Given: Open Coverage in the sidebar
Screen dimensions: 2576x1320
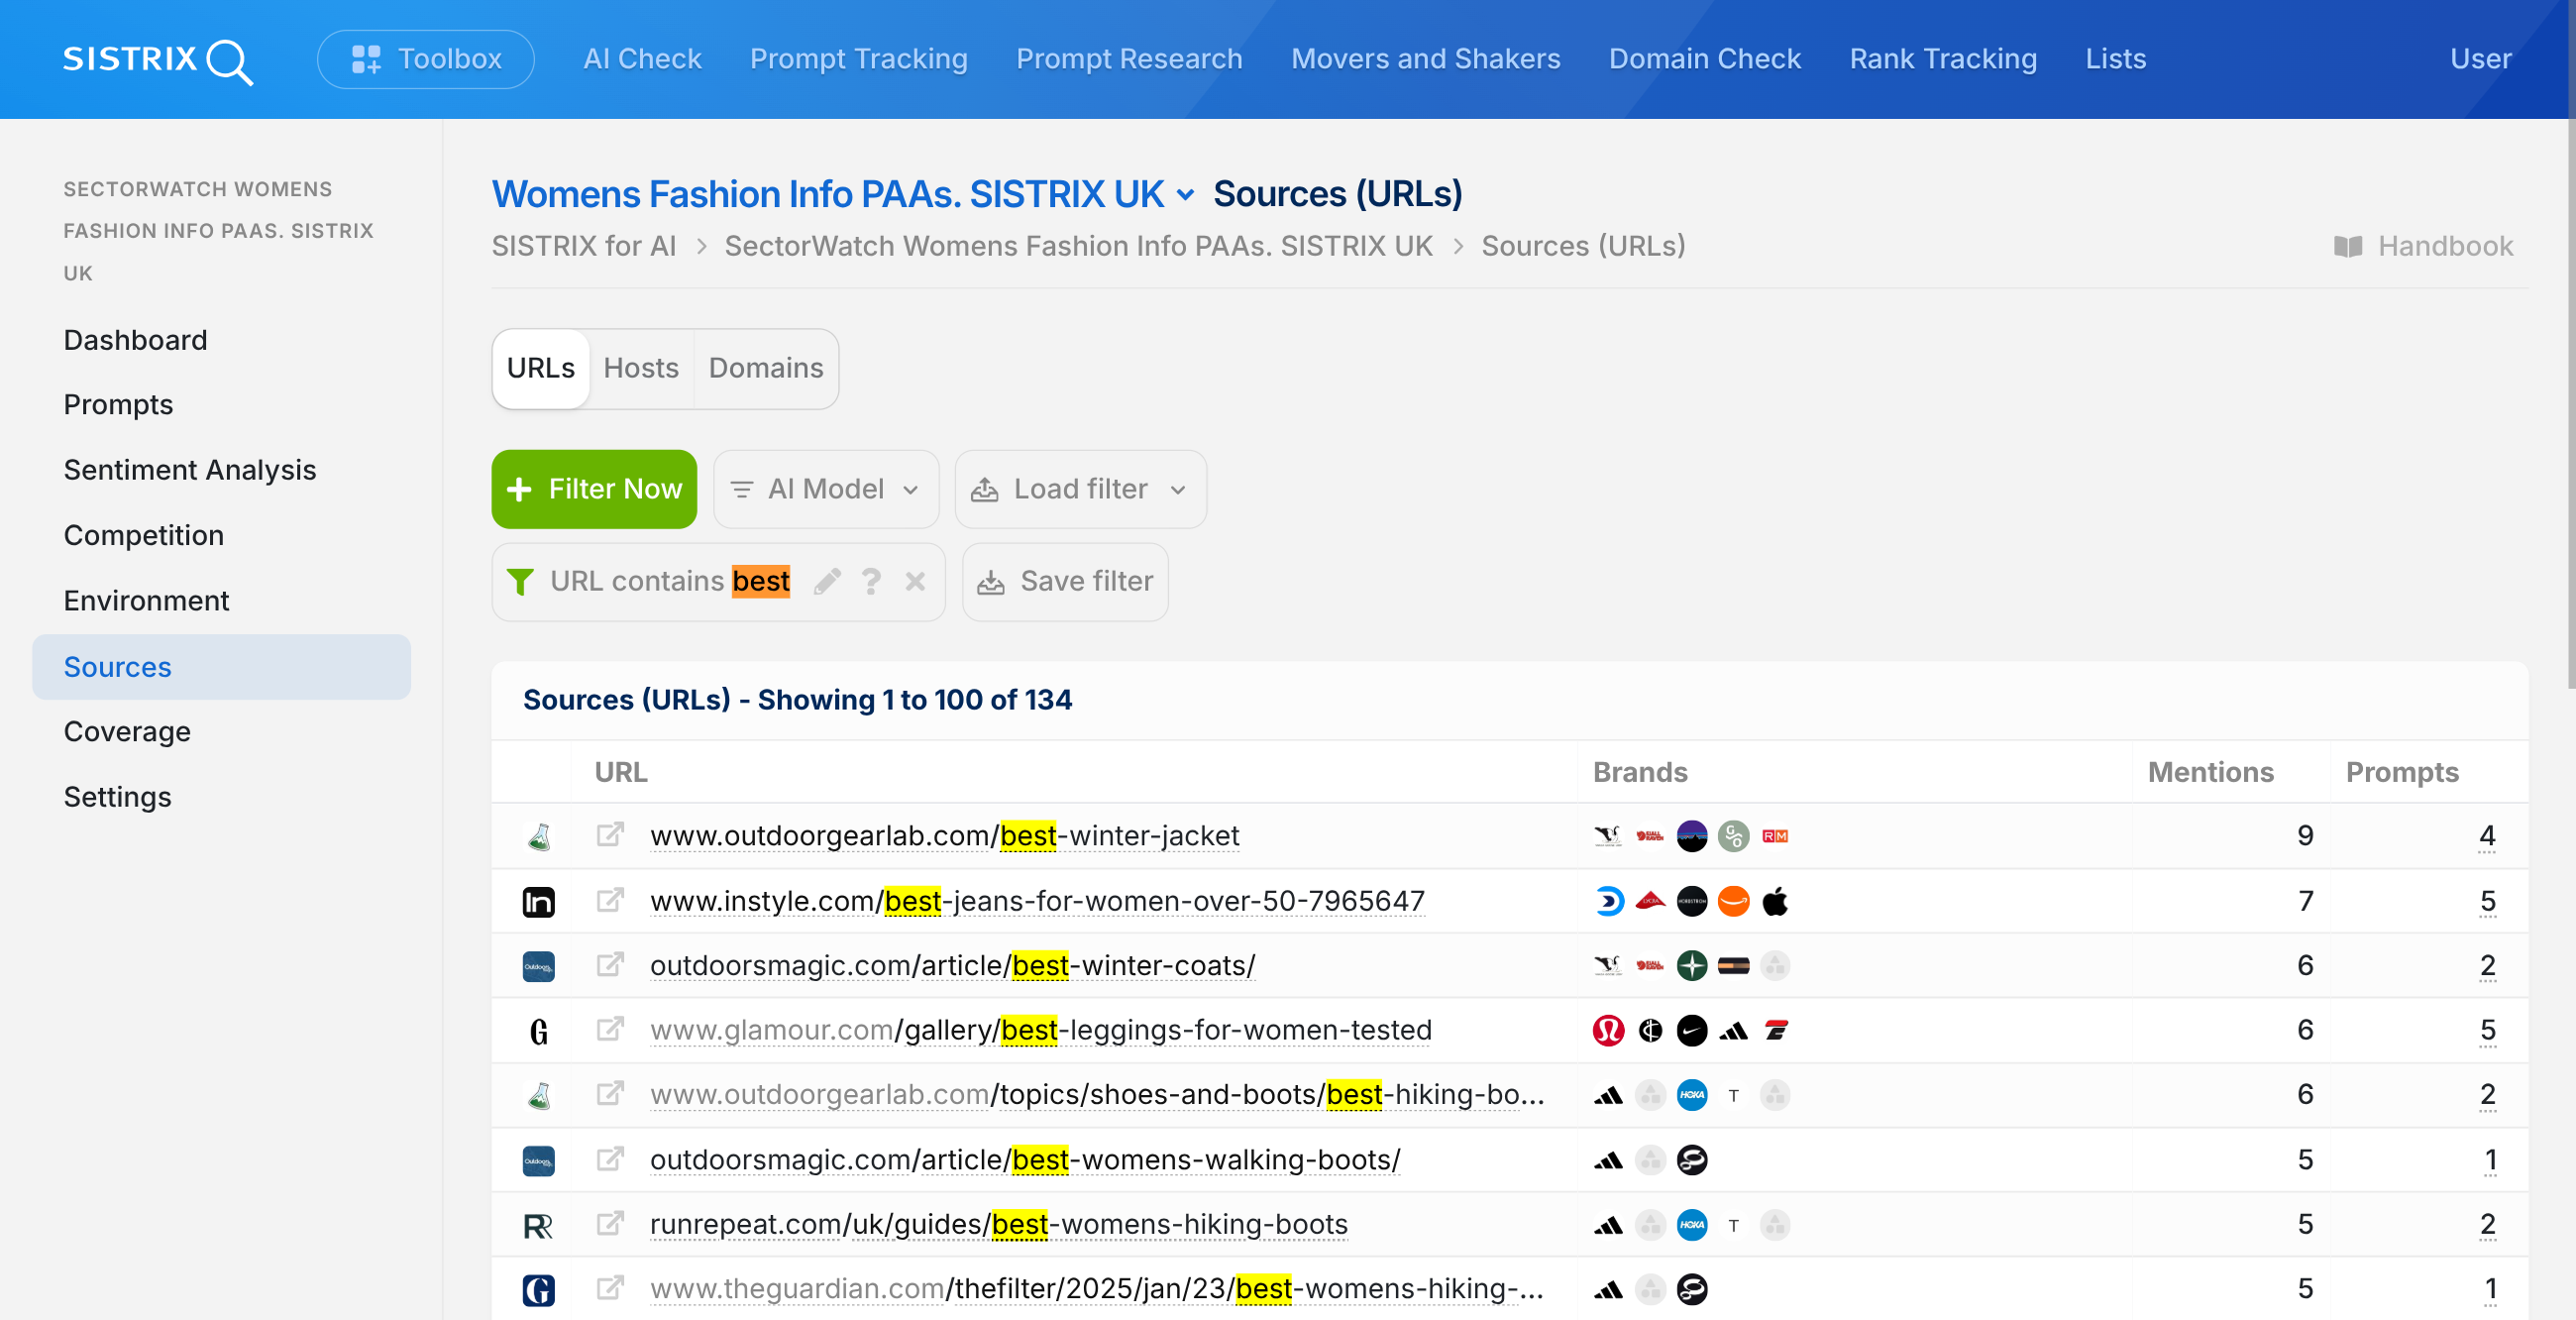Looking at the screenshot, I should coord(127,732).
